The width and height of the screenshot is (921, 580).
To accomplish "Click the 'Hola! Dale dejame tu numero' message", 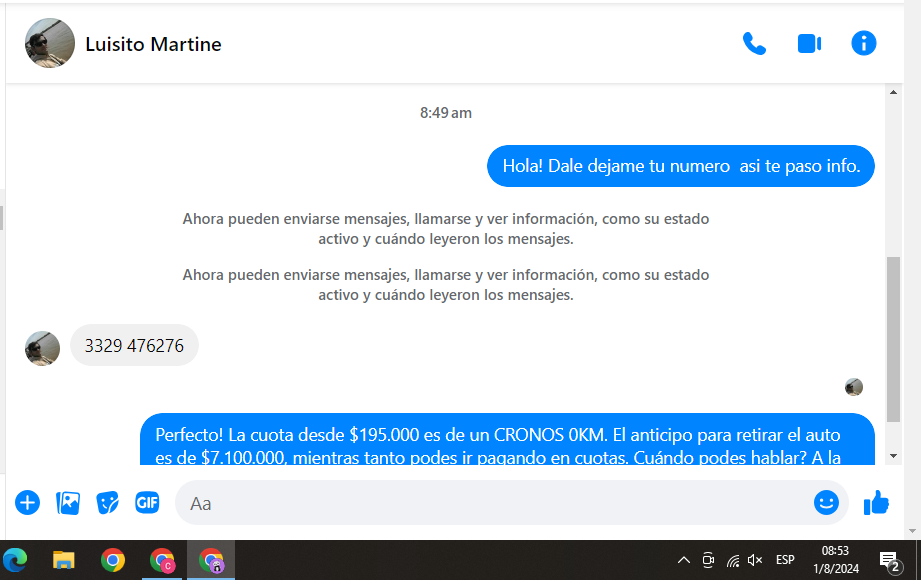I will (681, 166).
